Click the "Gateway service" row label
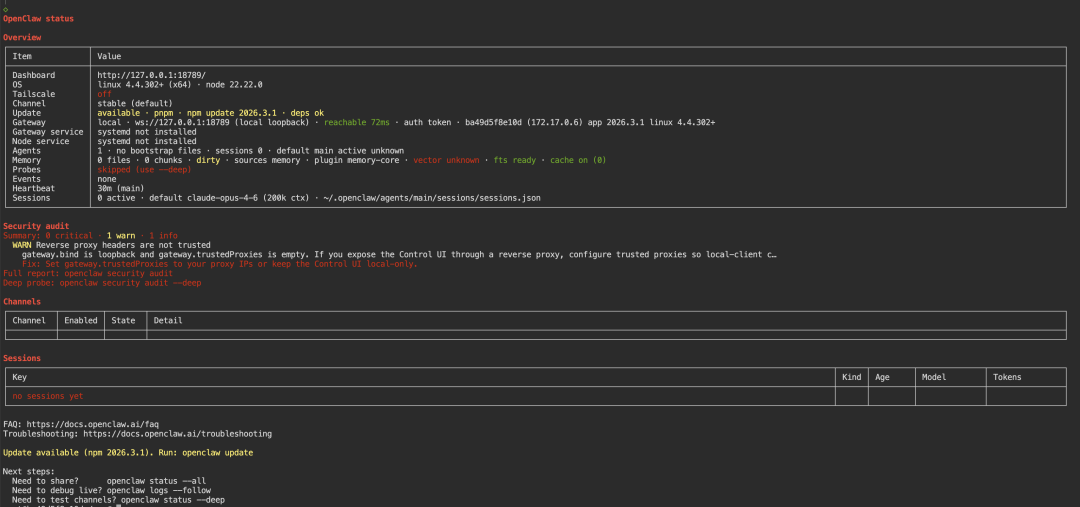The height and width of the screenshot is (507, 1080). (x=48, y=132)
